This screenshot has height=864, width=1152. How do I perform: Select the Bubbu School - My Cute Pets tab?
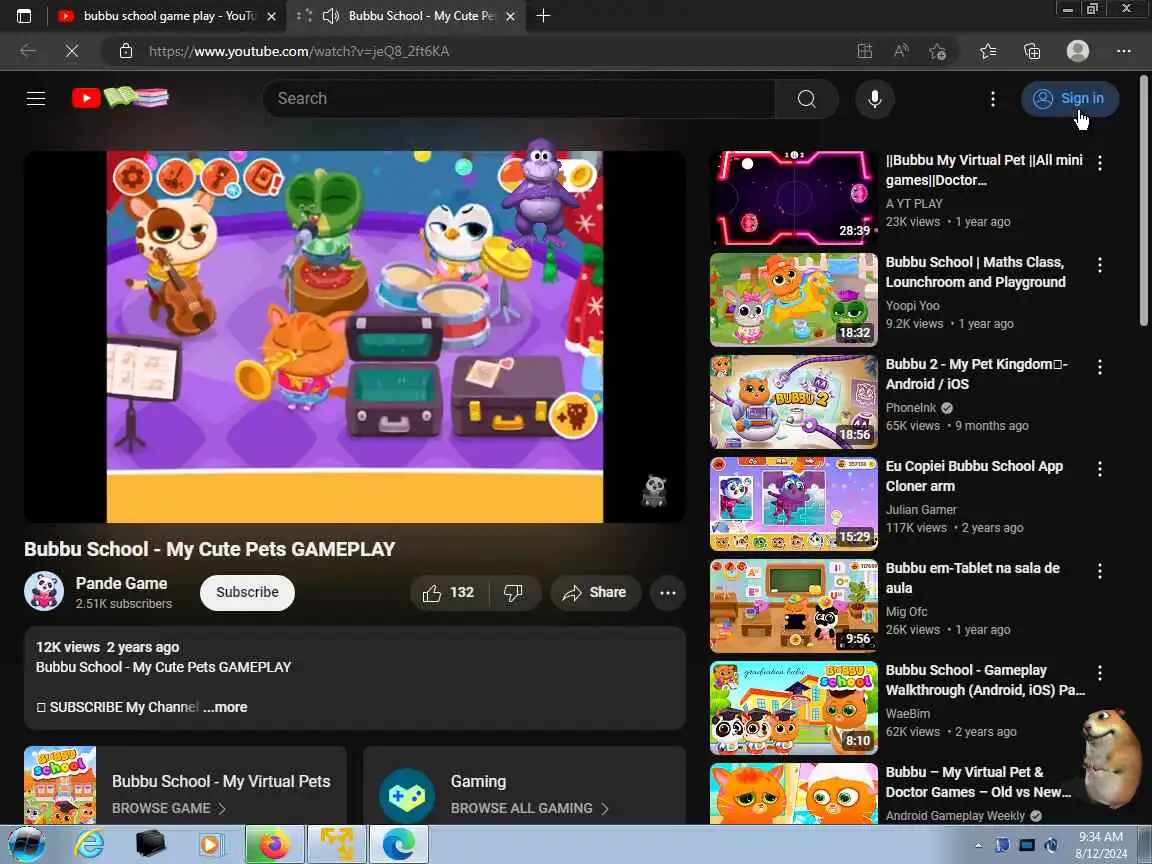(x=406, y=15)
